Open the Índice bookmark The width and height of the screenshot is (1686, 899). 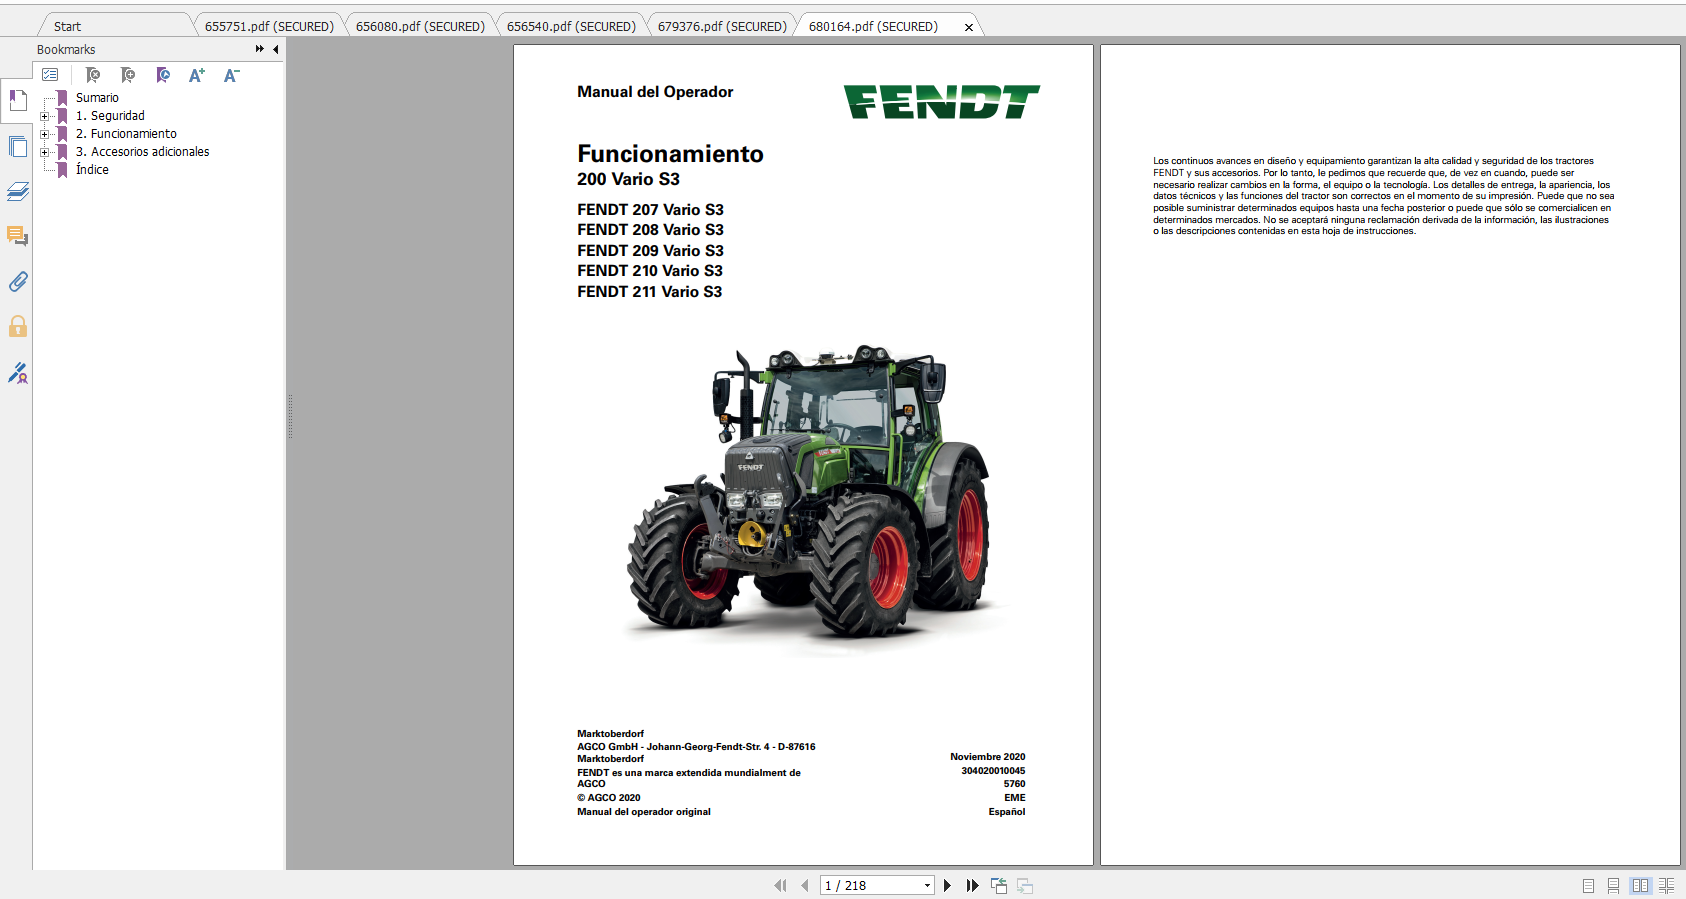click(x=92, y=170)
